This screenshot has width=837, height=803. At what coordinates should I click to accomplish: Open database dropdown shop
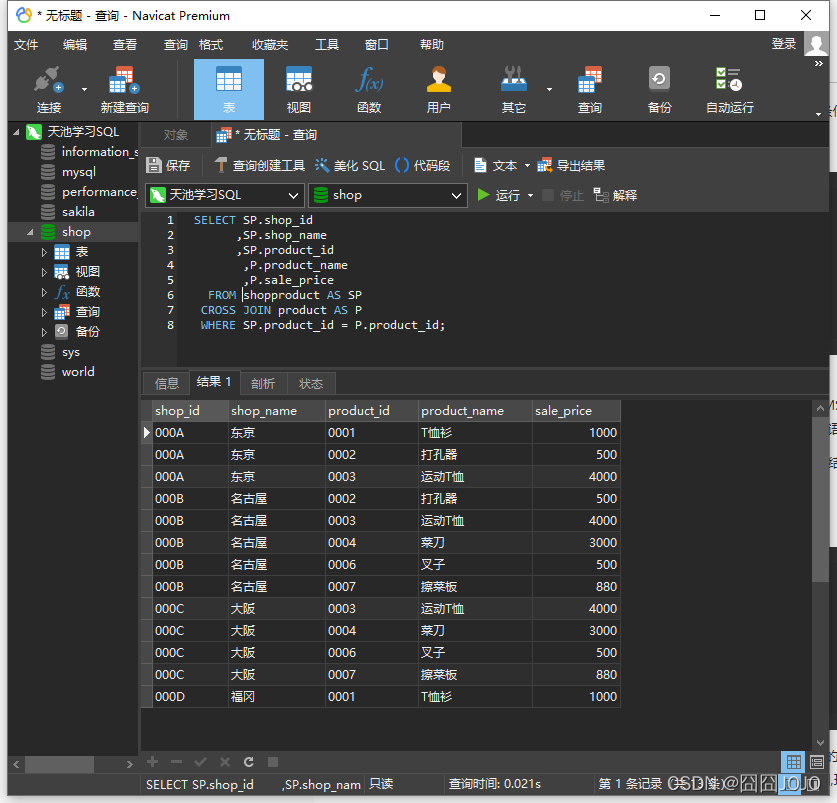click(x=388, y=195)
